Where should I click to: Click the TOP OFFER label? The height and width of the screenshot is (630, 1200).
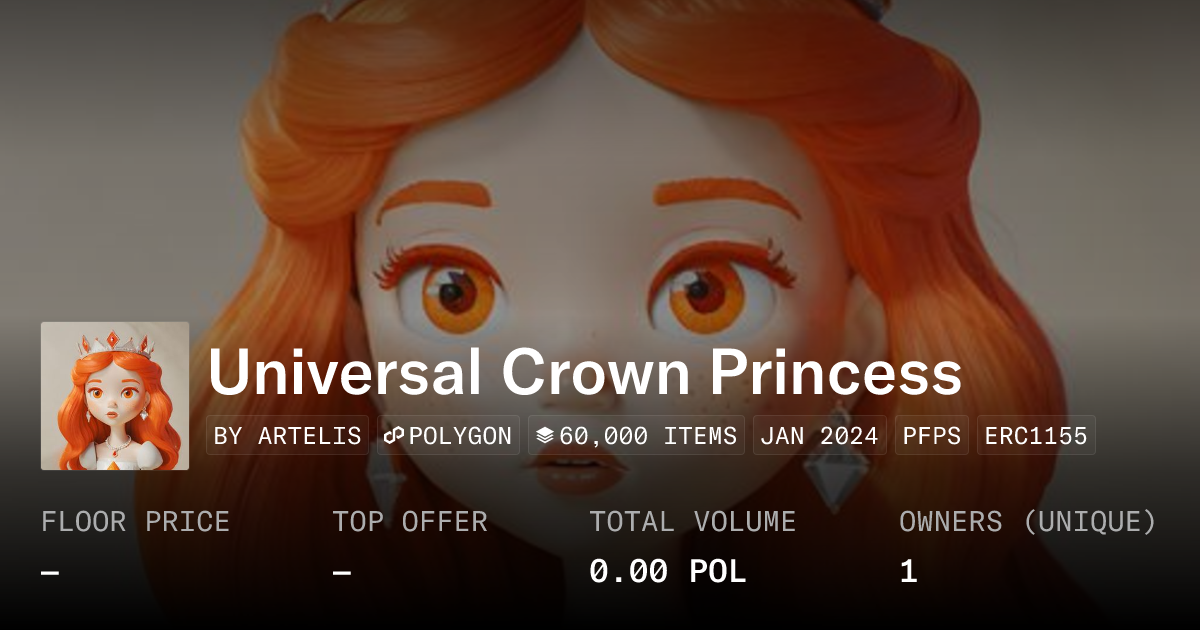tap(410, 521)
